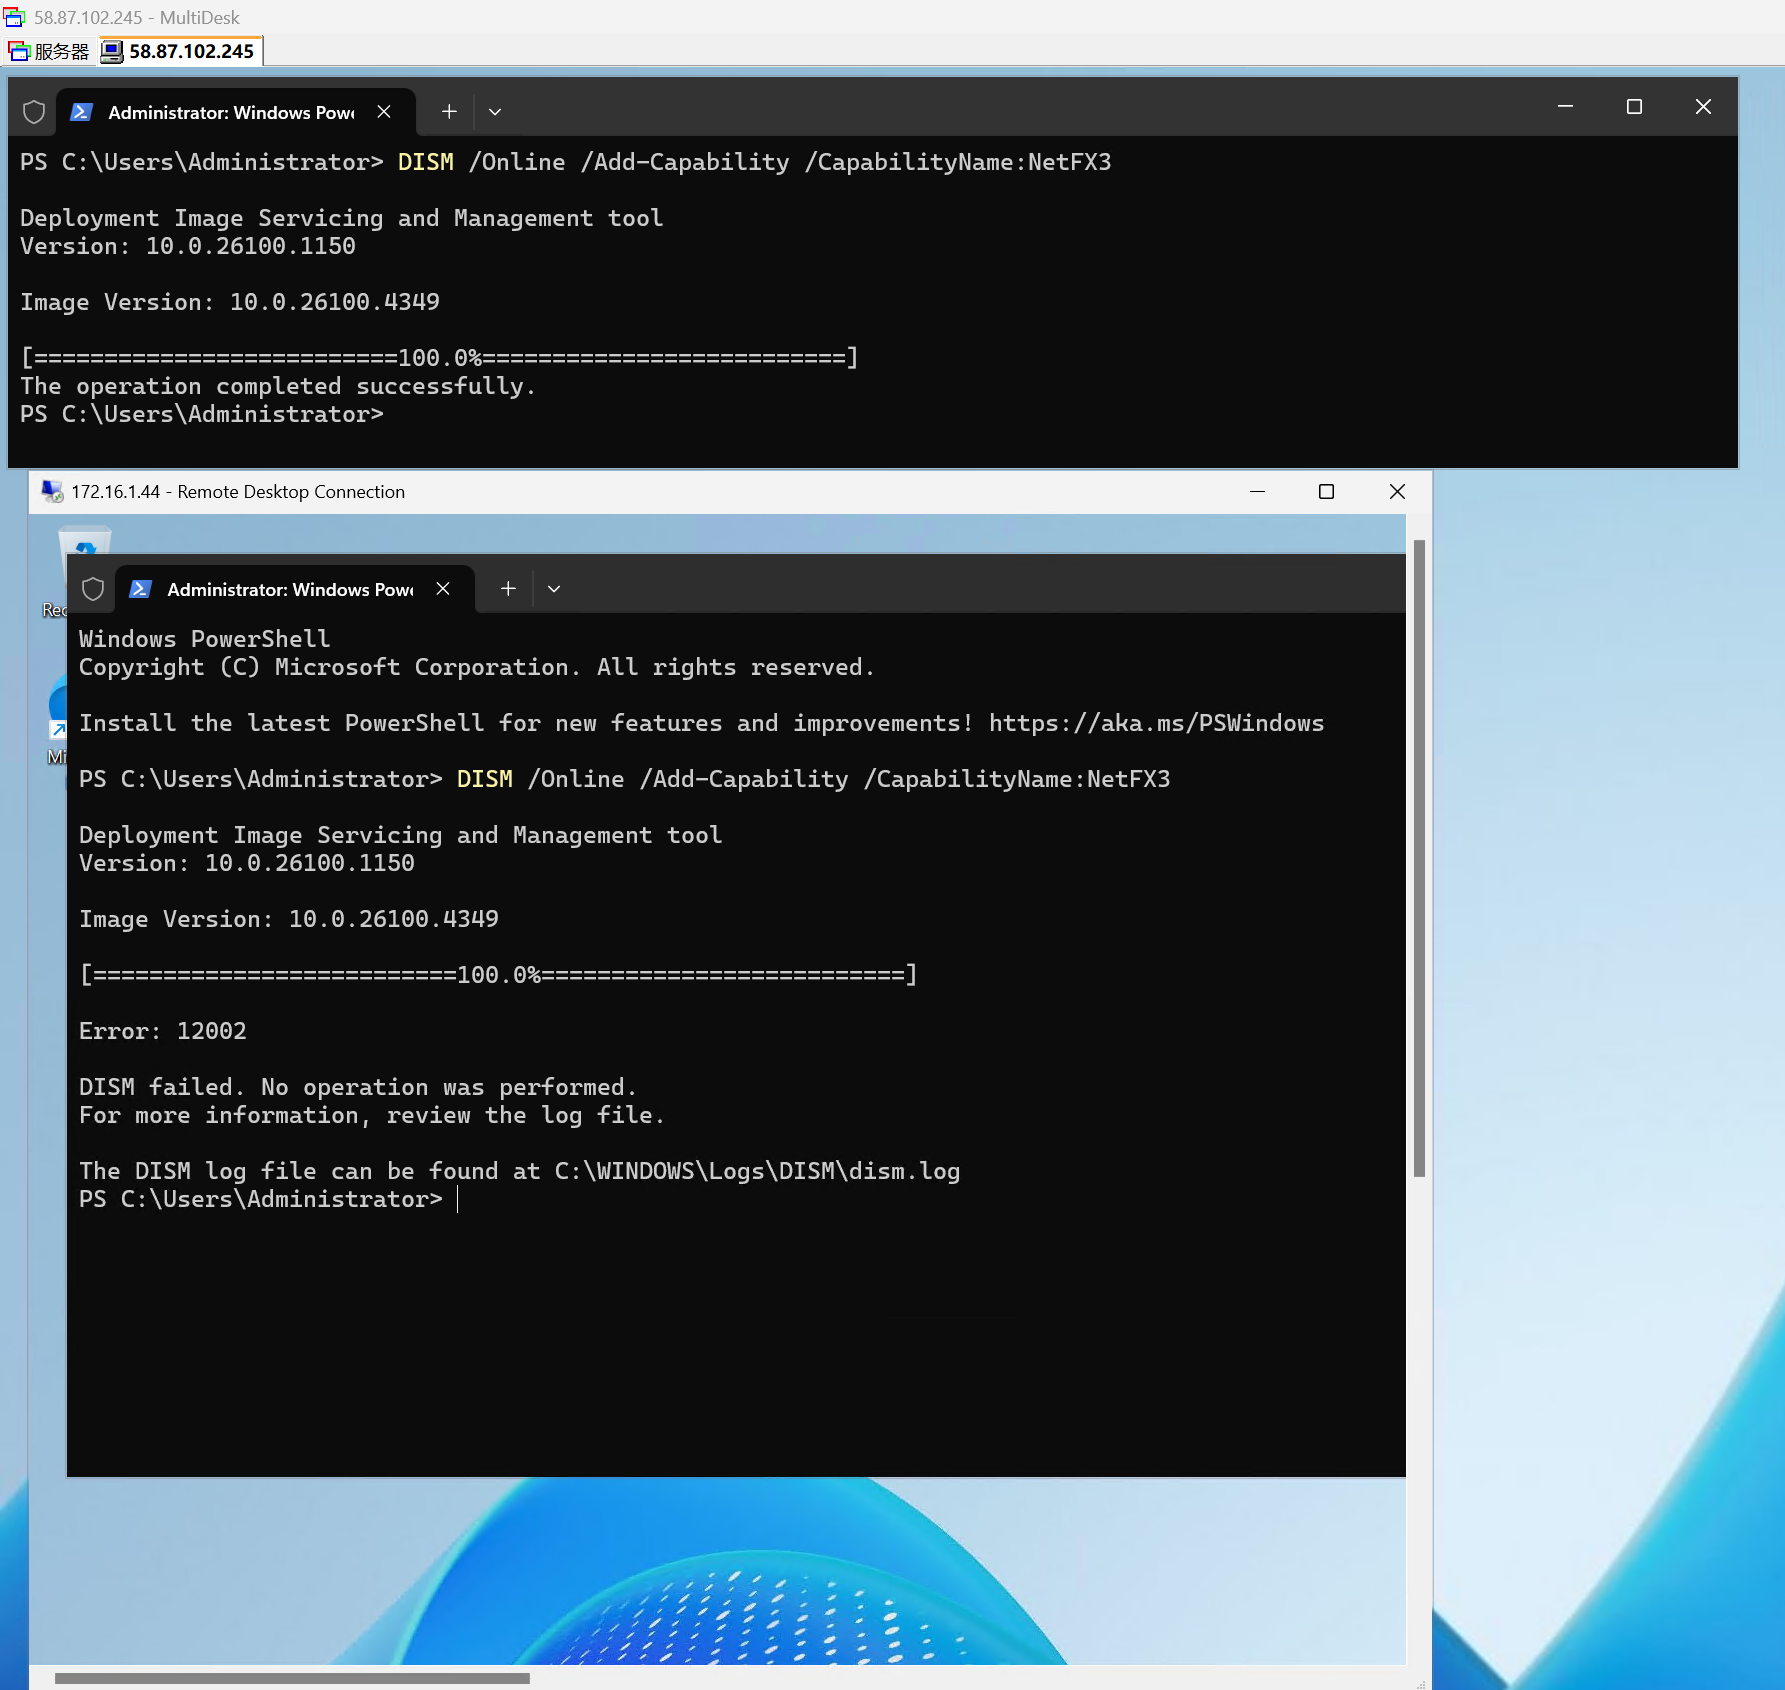Expand the profile dropdown in the top terminal
The height and width of the screenshot is (1690, 1785).
[495, 112]
